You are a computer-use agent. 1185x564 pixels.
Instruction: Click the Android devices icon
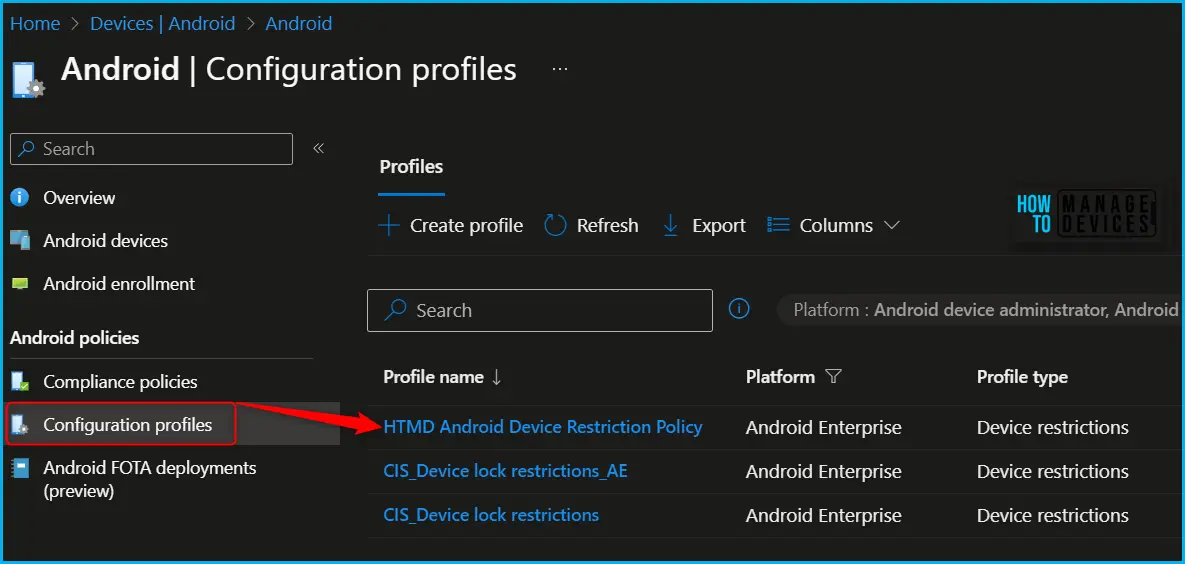20,240
